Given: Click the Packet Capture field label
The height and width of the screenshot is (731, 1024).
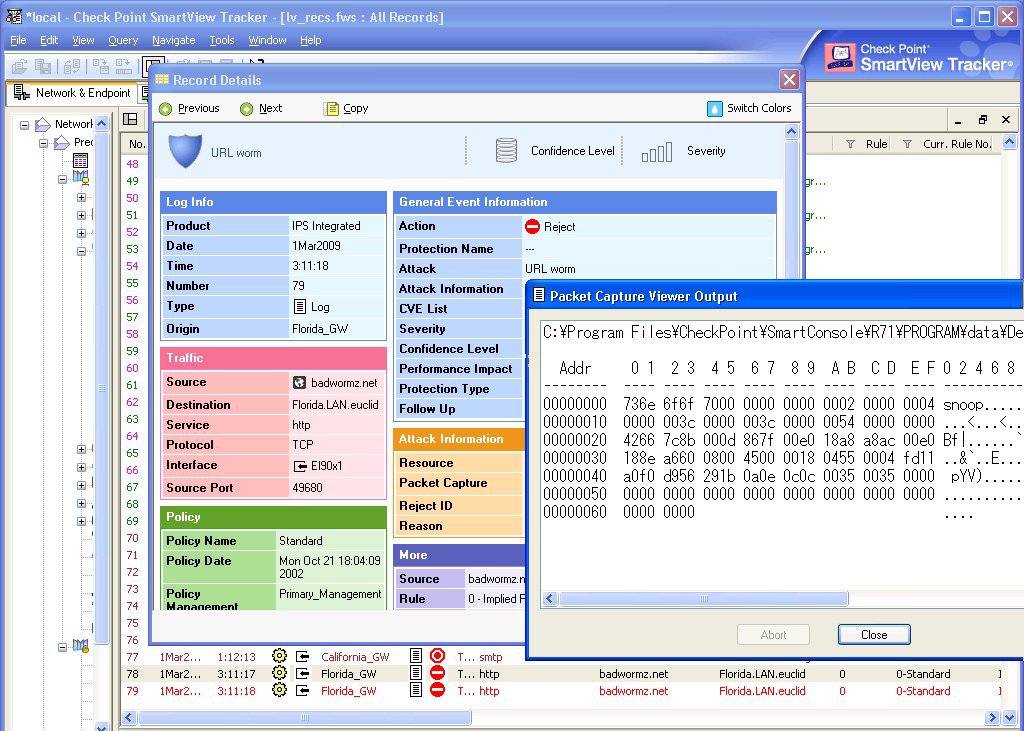Looking at the screenshot, I should pyautogui.click(x=443, y=483).
